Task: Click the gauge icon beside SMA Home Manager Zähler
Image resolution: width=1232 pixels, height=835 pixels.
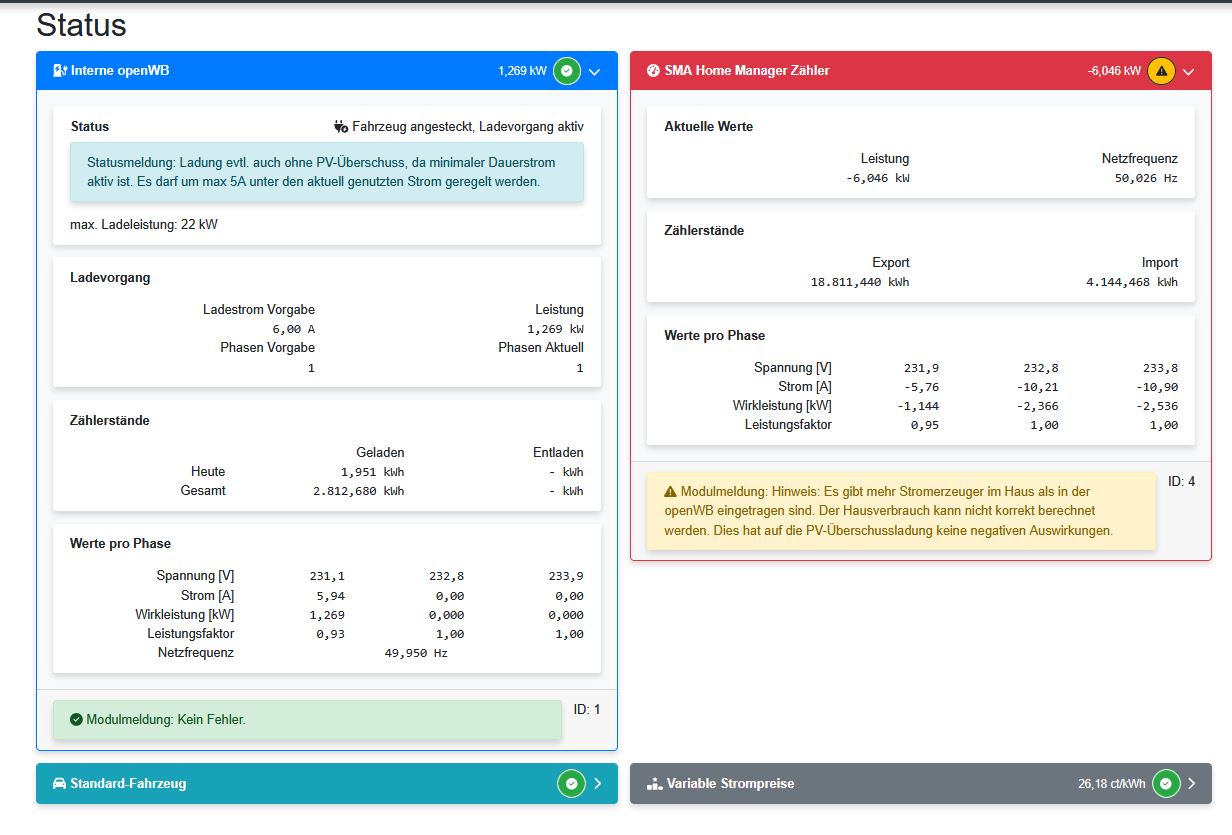Action: 653,71
